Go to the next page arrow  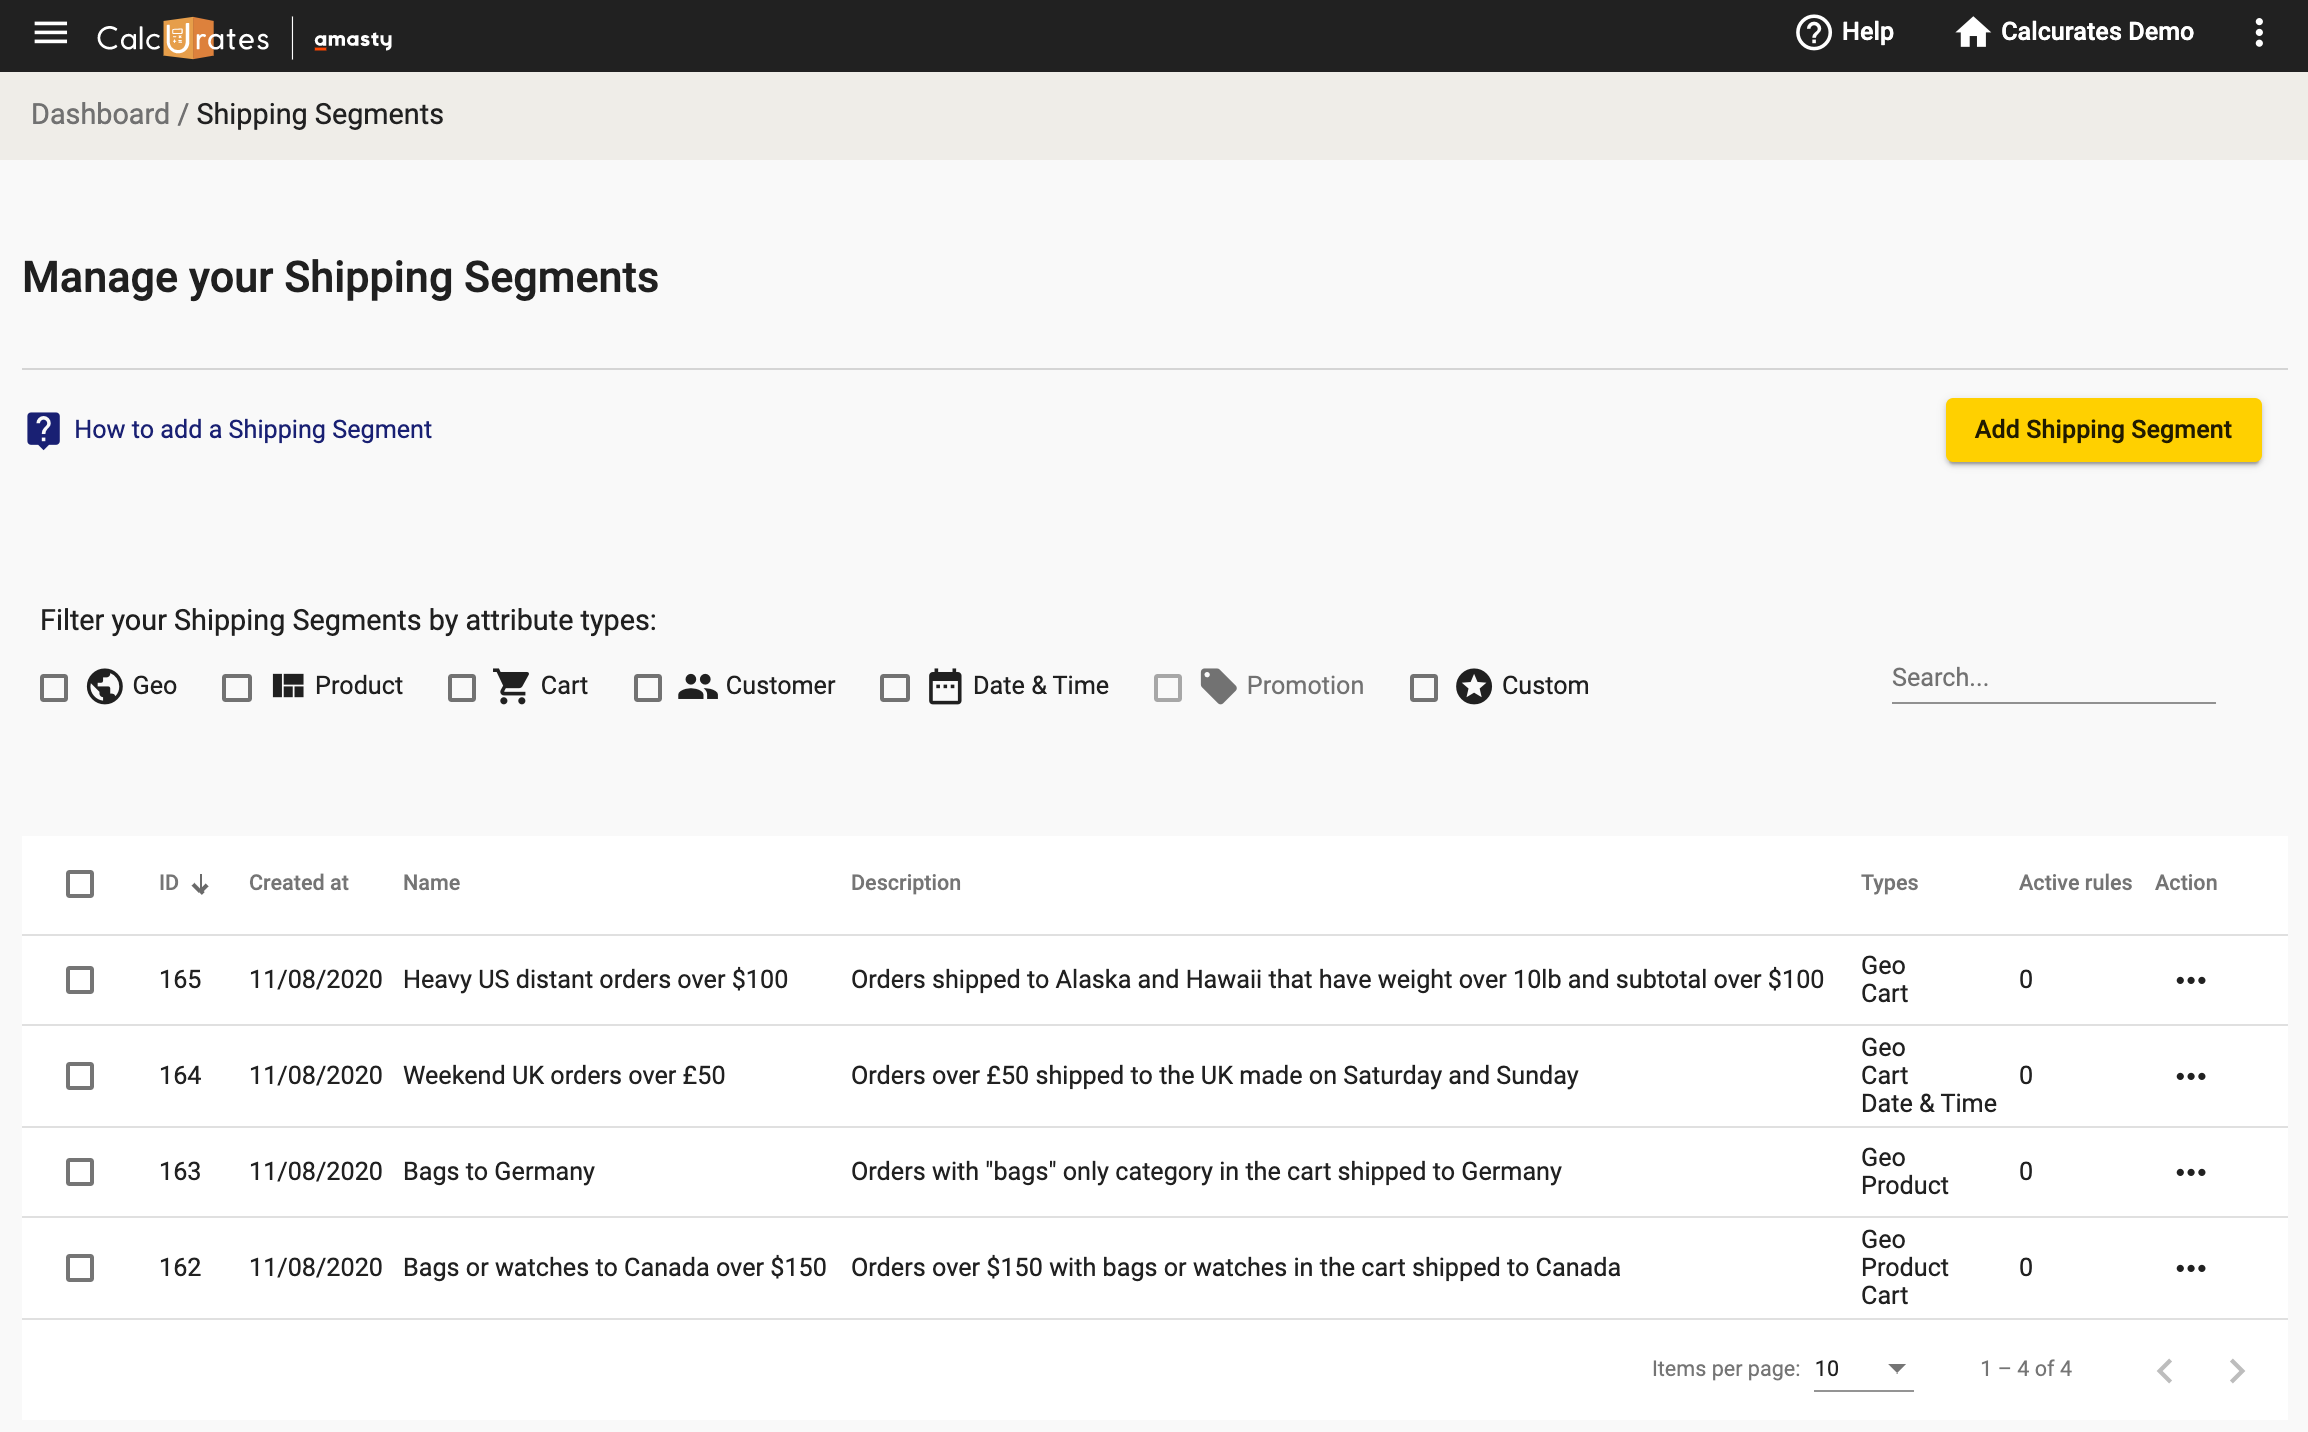tap(2237, 1370)
